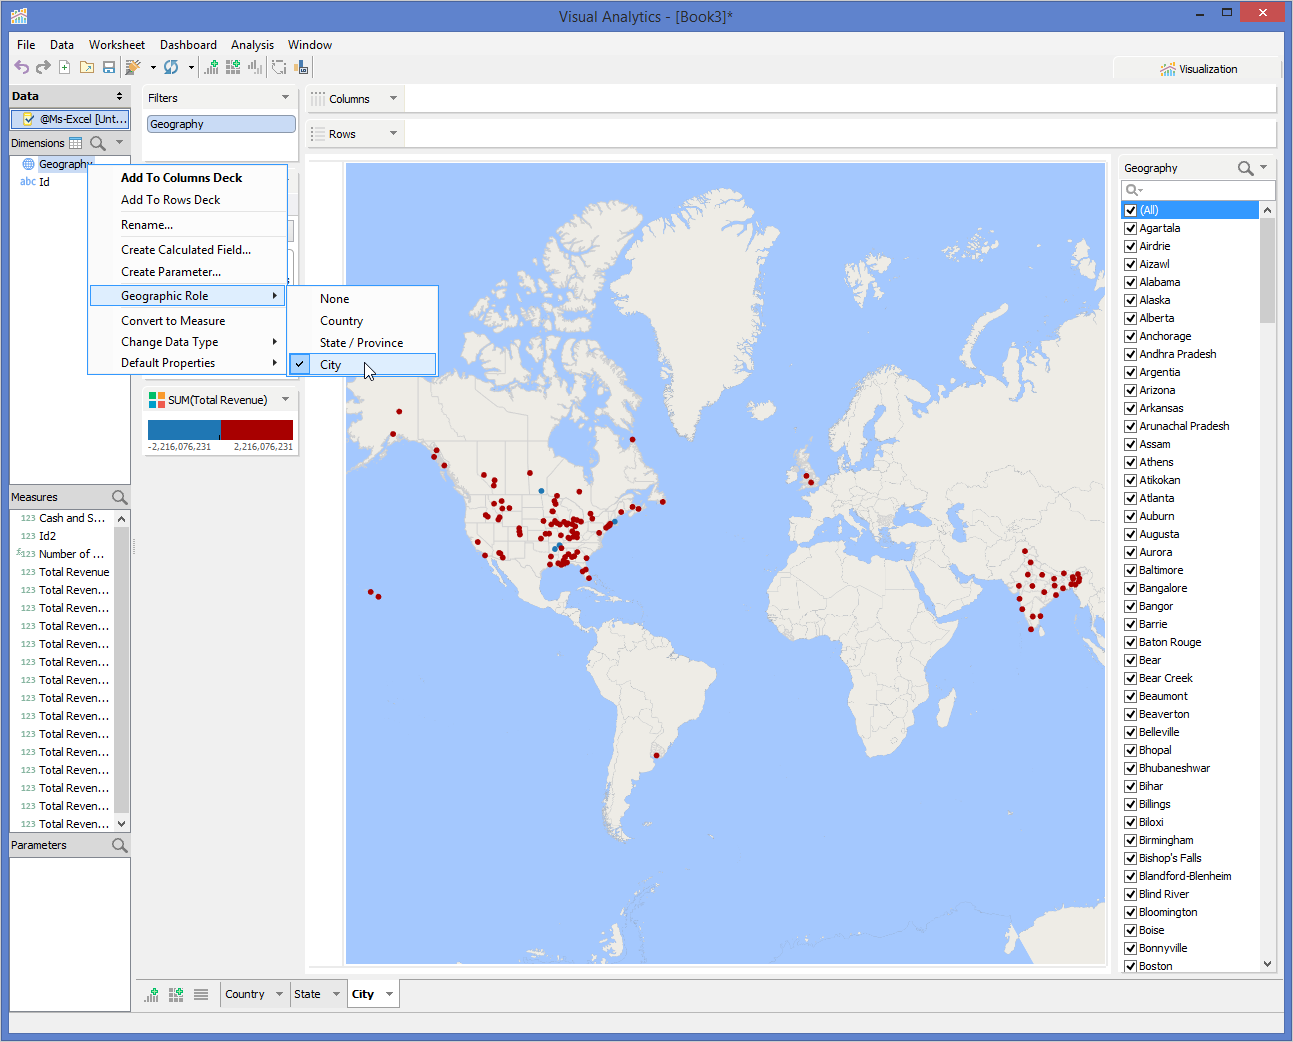Open the Country tab dropdown arrow

[279, 994]
